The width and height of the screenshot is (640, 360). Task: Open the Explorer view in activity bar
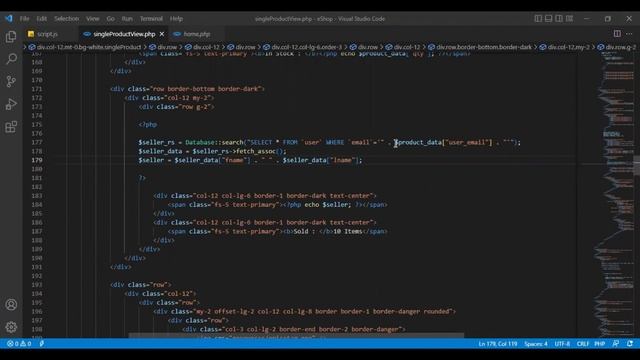click(x=11, y=37)
